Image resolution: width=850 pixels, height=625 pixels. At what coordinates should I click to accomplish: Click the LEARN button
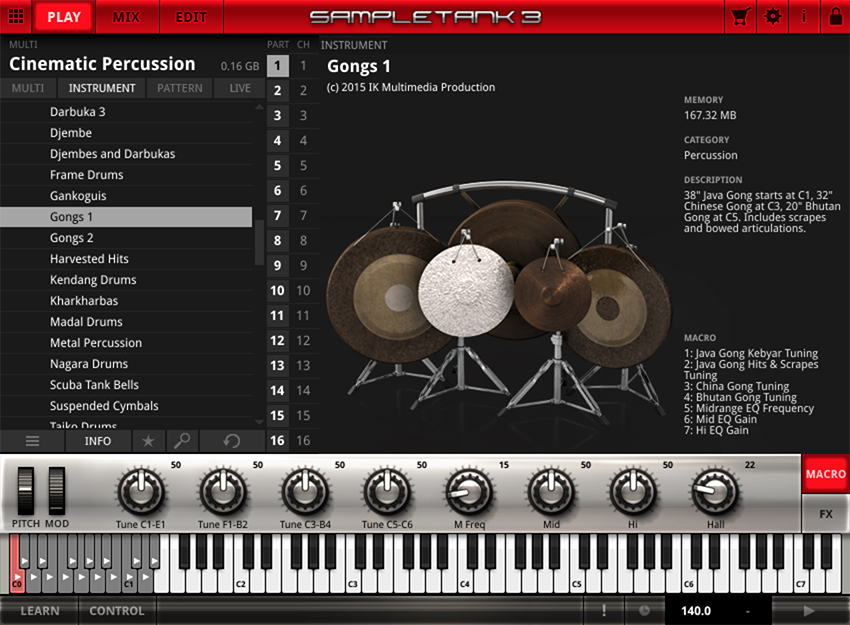point(40,610)
